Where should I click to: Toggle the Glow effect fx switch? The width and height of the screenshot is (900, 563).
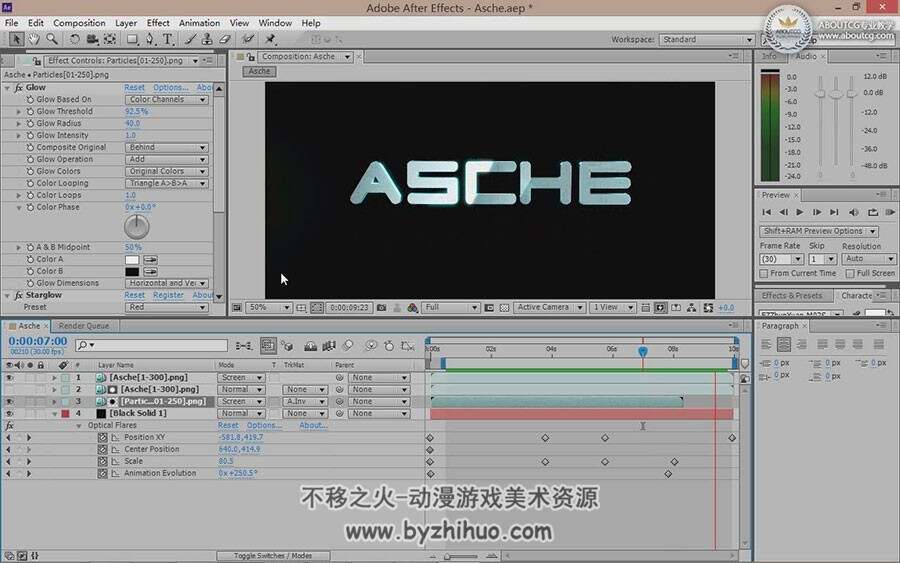pyautogui.click(x=18, y=88)
